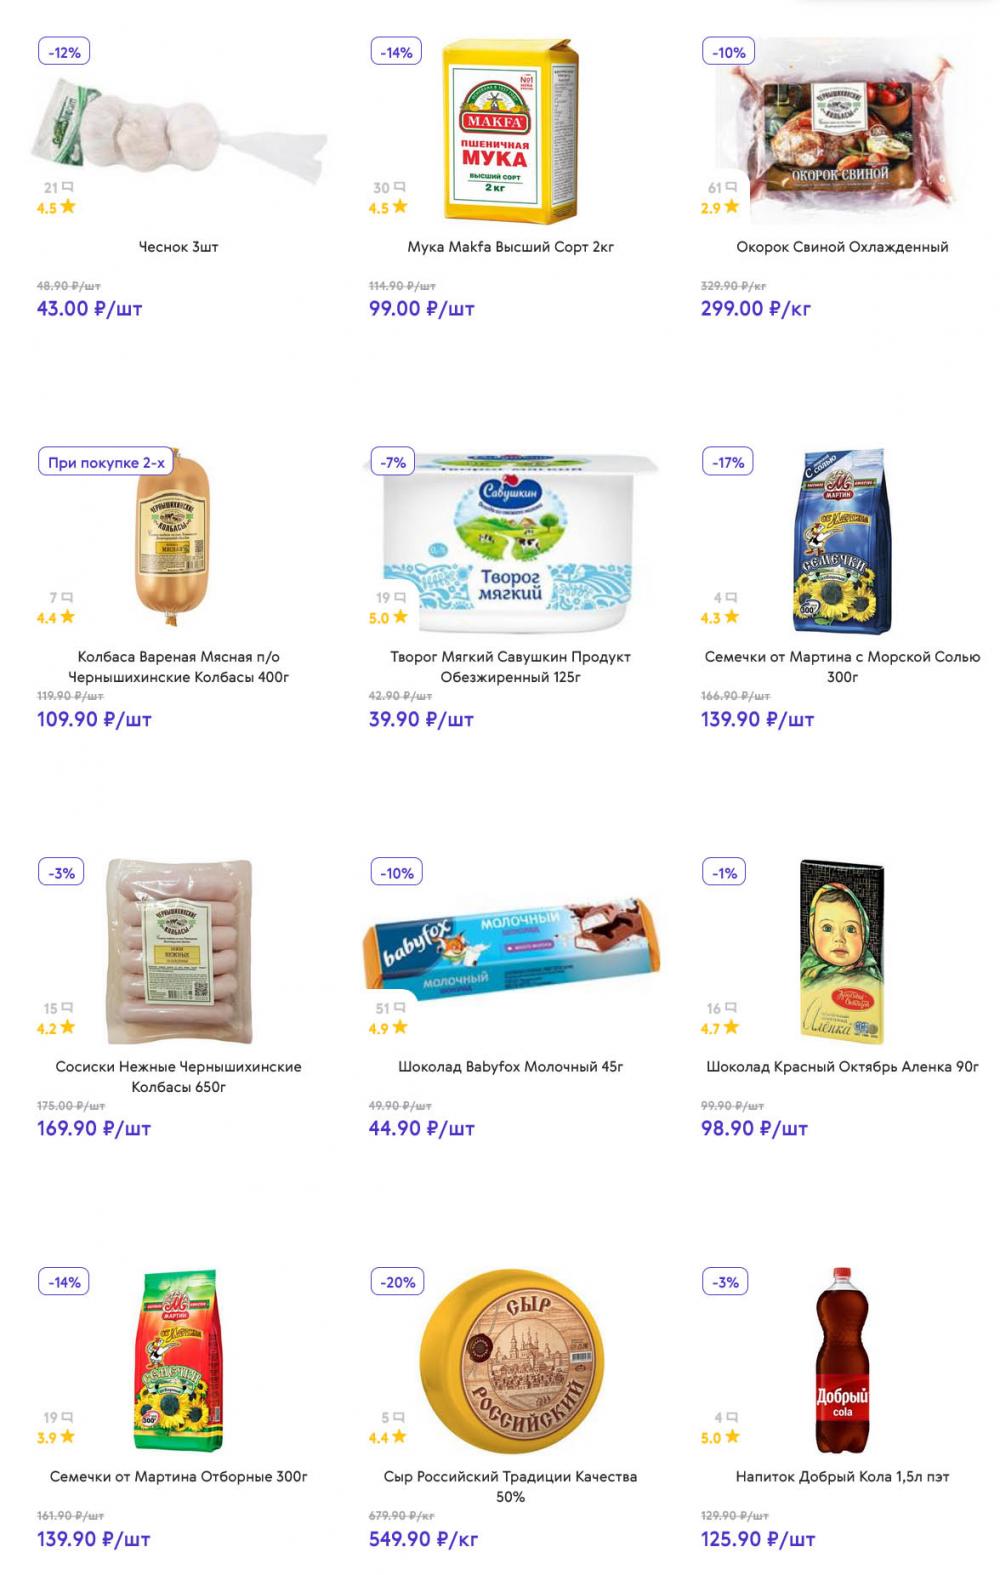The image size is (1000, 1575).
Task: Click the star rating of Мука Makfa
Action: [x=400, y=207]
